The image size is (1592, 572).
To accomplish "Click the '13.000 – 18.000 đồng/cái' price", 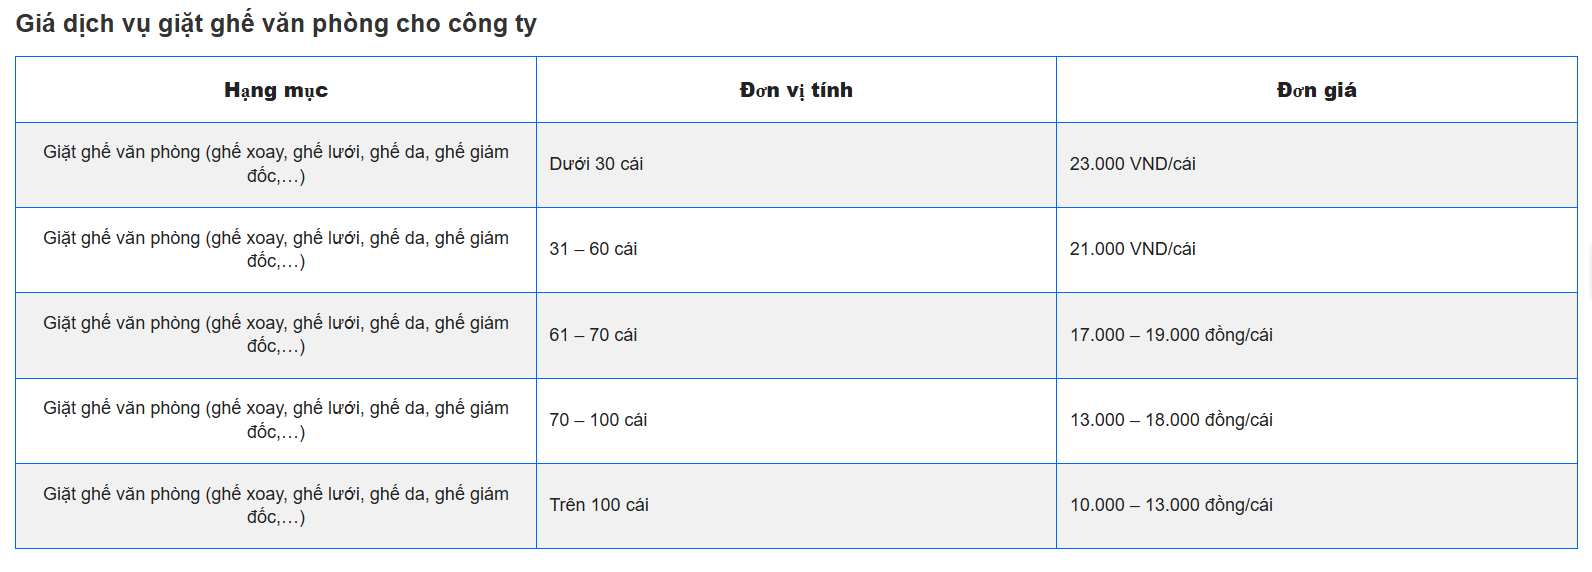I will tap(1171, 420).
